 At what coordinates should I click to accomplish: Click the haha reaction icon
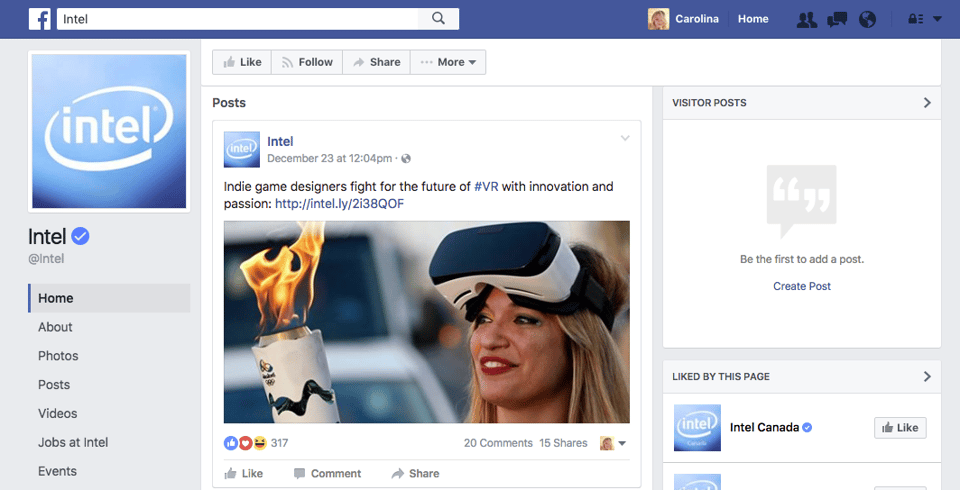pos(260,443)
